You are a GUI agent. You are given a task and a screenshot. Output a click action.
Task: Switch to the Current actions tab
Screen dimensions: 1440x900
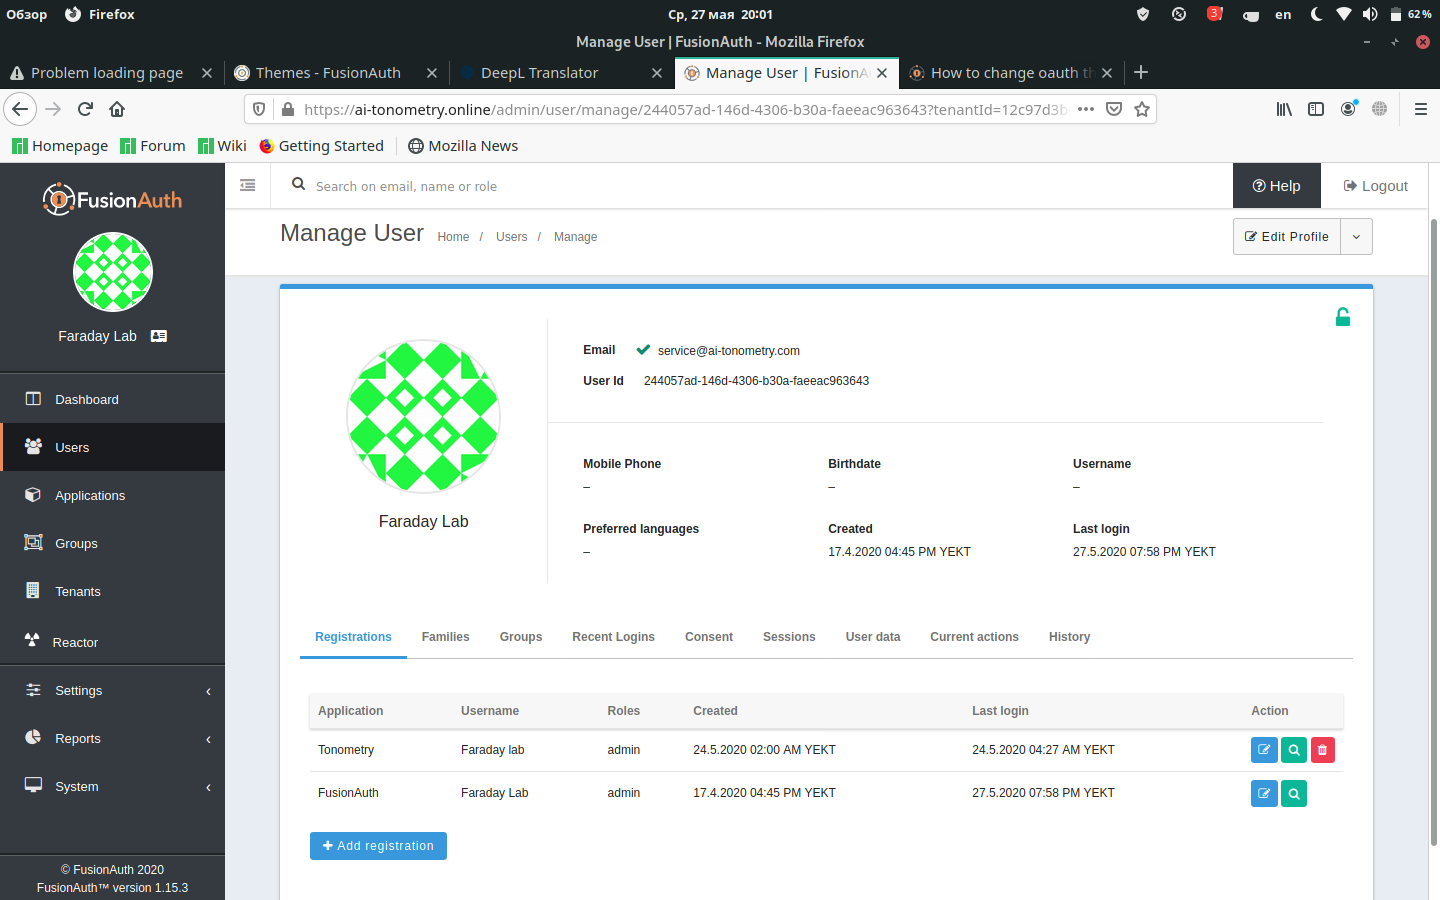tap(974, 637)
